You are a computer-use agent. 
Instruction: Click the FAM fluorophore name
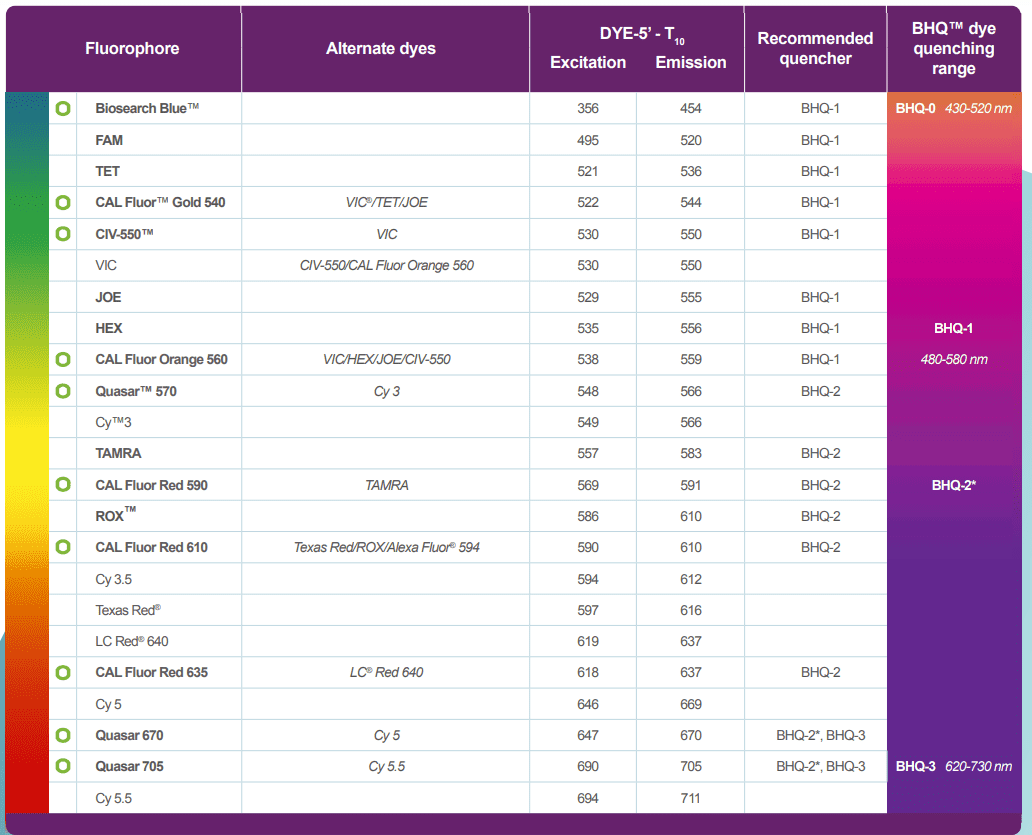coord(109,140)
